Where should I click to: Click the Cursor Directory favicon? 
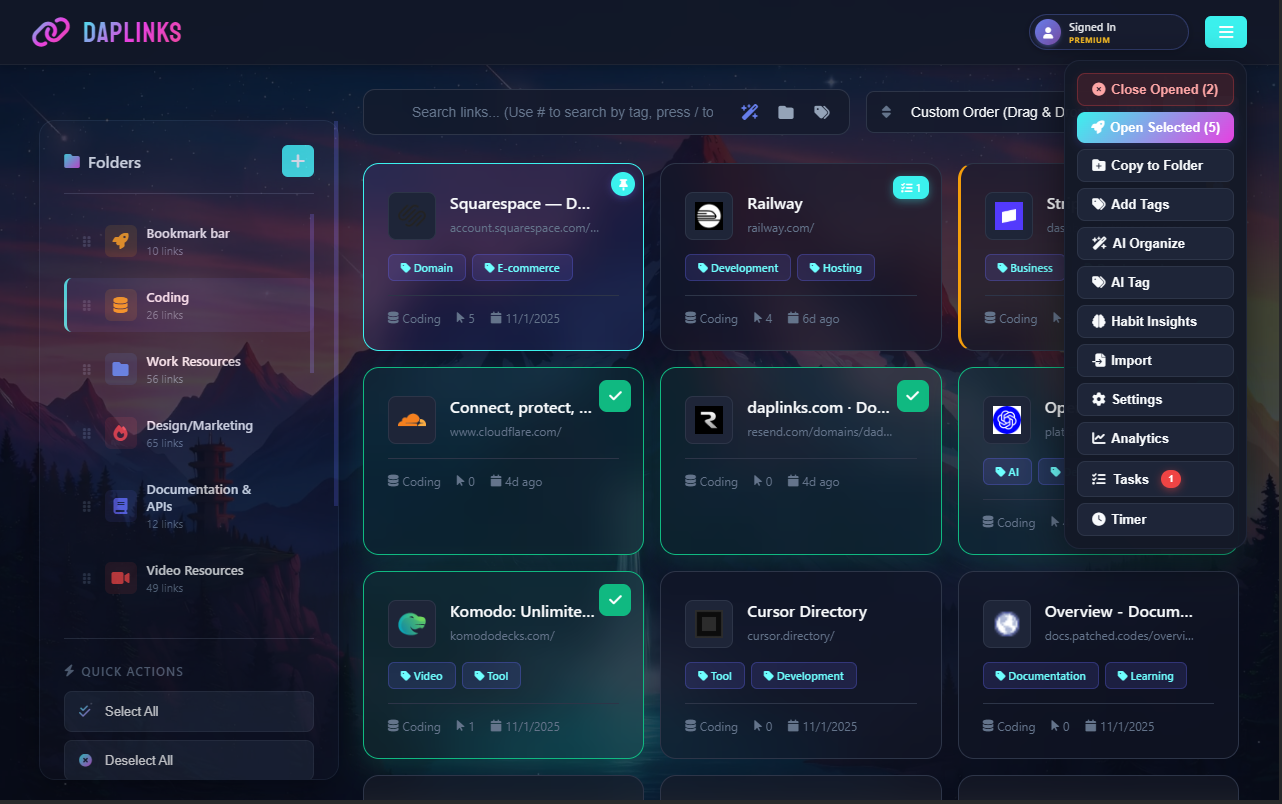coord(709,624)
